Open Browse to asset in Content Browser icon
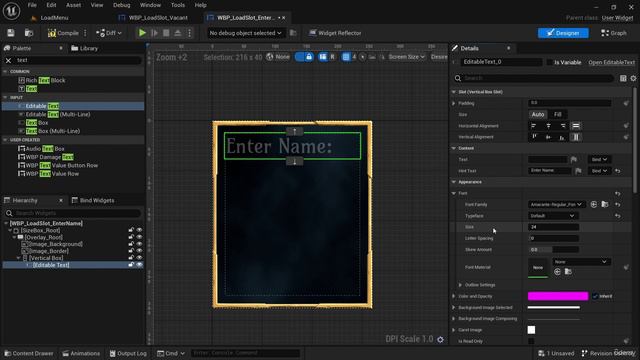Viewport: 640px width, 360px height. tap(29, 33)
